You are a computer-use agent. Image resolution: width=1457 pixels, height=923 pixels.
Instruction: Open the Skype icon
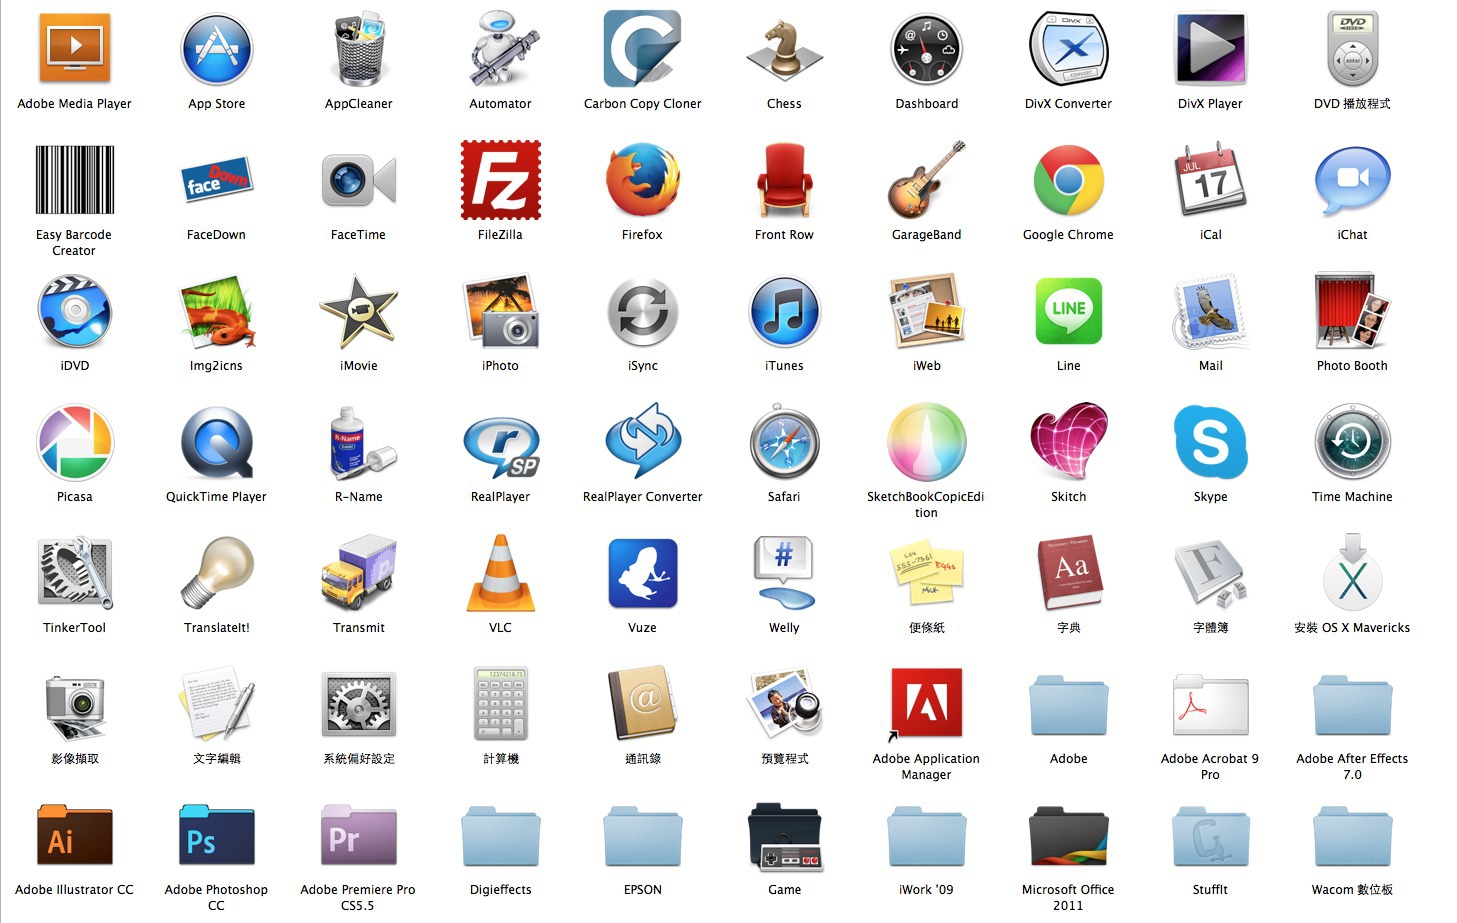pos(1211,442)
